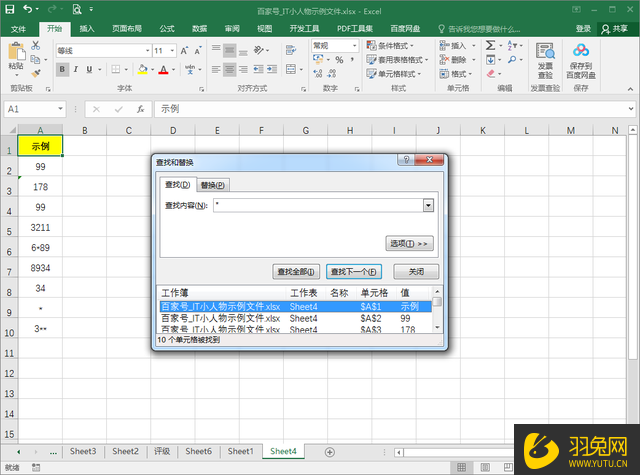This screenshot has width=640, height=475.
Task: Click the 登录 Sign in link
Action: click(583, 29)
